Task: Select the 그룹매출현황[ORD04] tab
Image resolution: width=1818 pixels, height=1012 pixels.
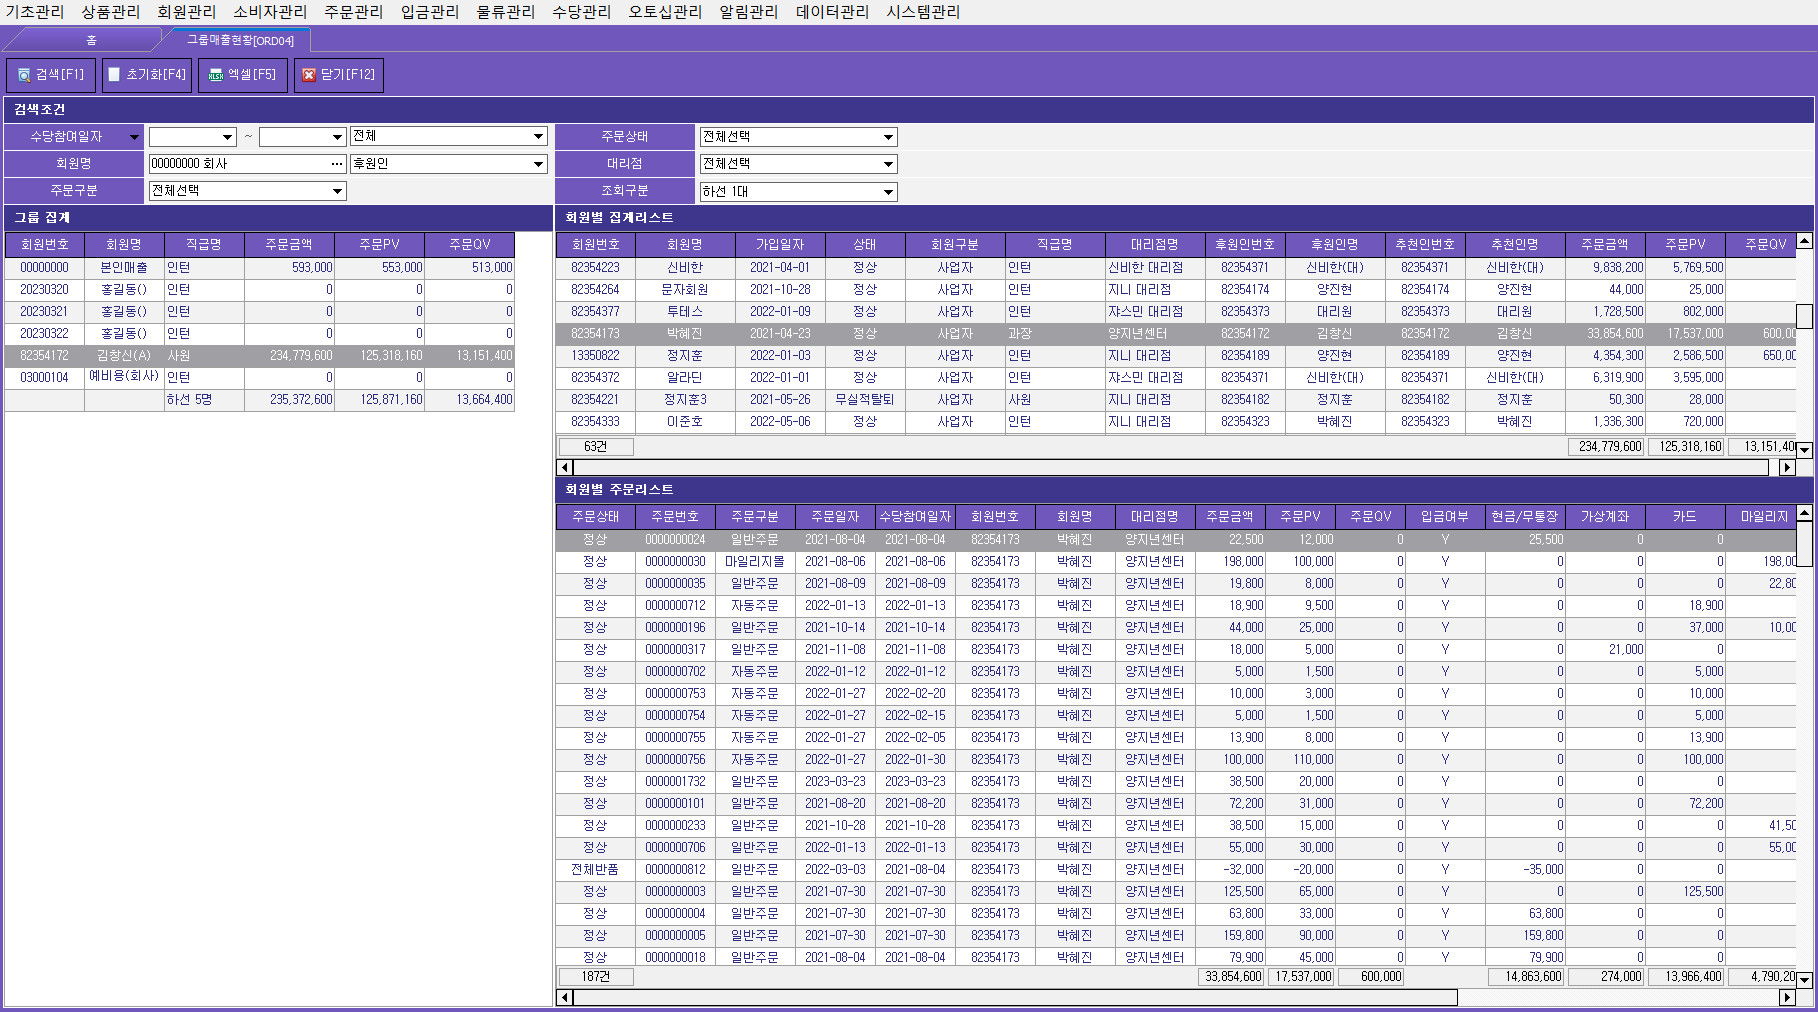Action: click(x=240, y=40)
